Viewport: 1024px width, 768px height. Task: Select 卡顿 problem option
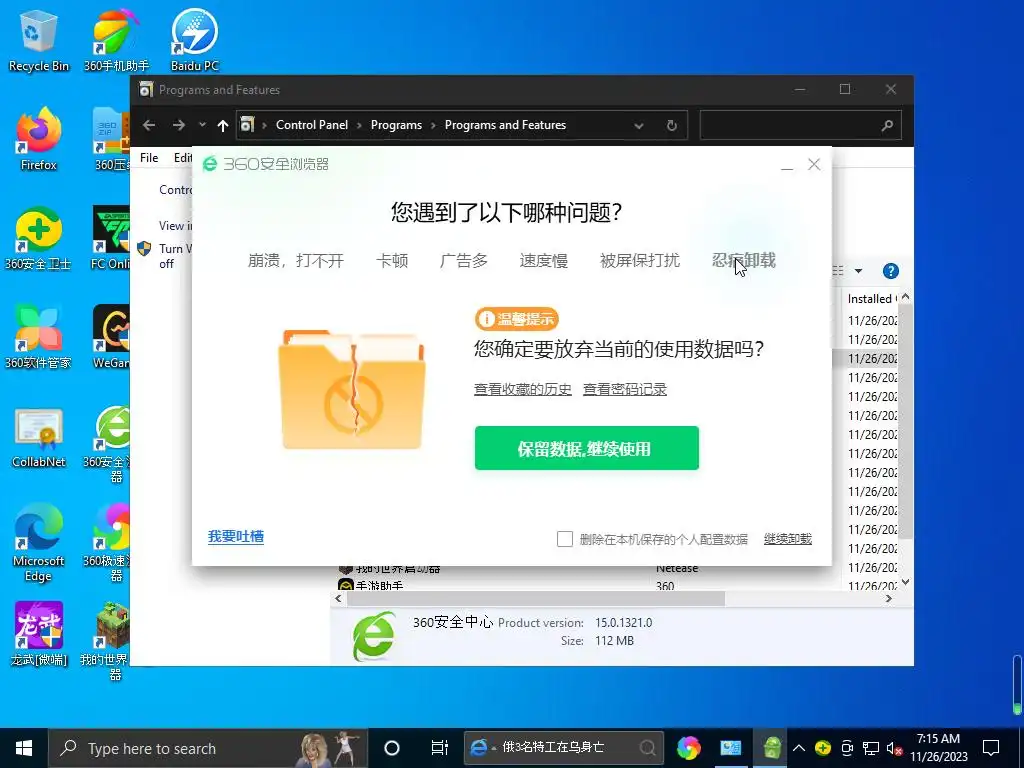pos(392,261)
